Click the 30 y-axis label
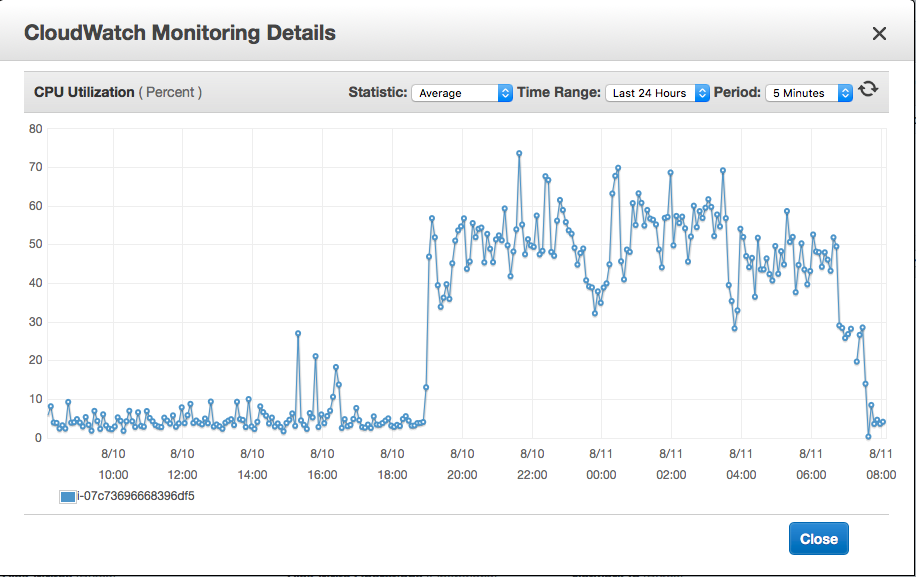This screenshot has width=916, height=577. [36, 322]
